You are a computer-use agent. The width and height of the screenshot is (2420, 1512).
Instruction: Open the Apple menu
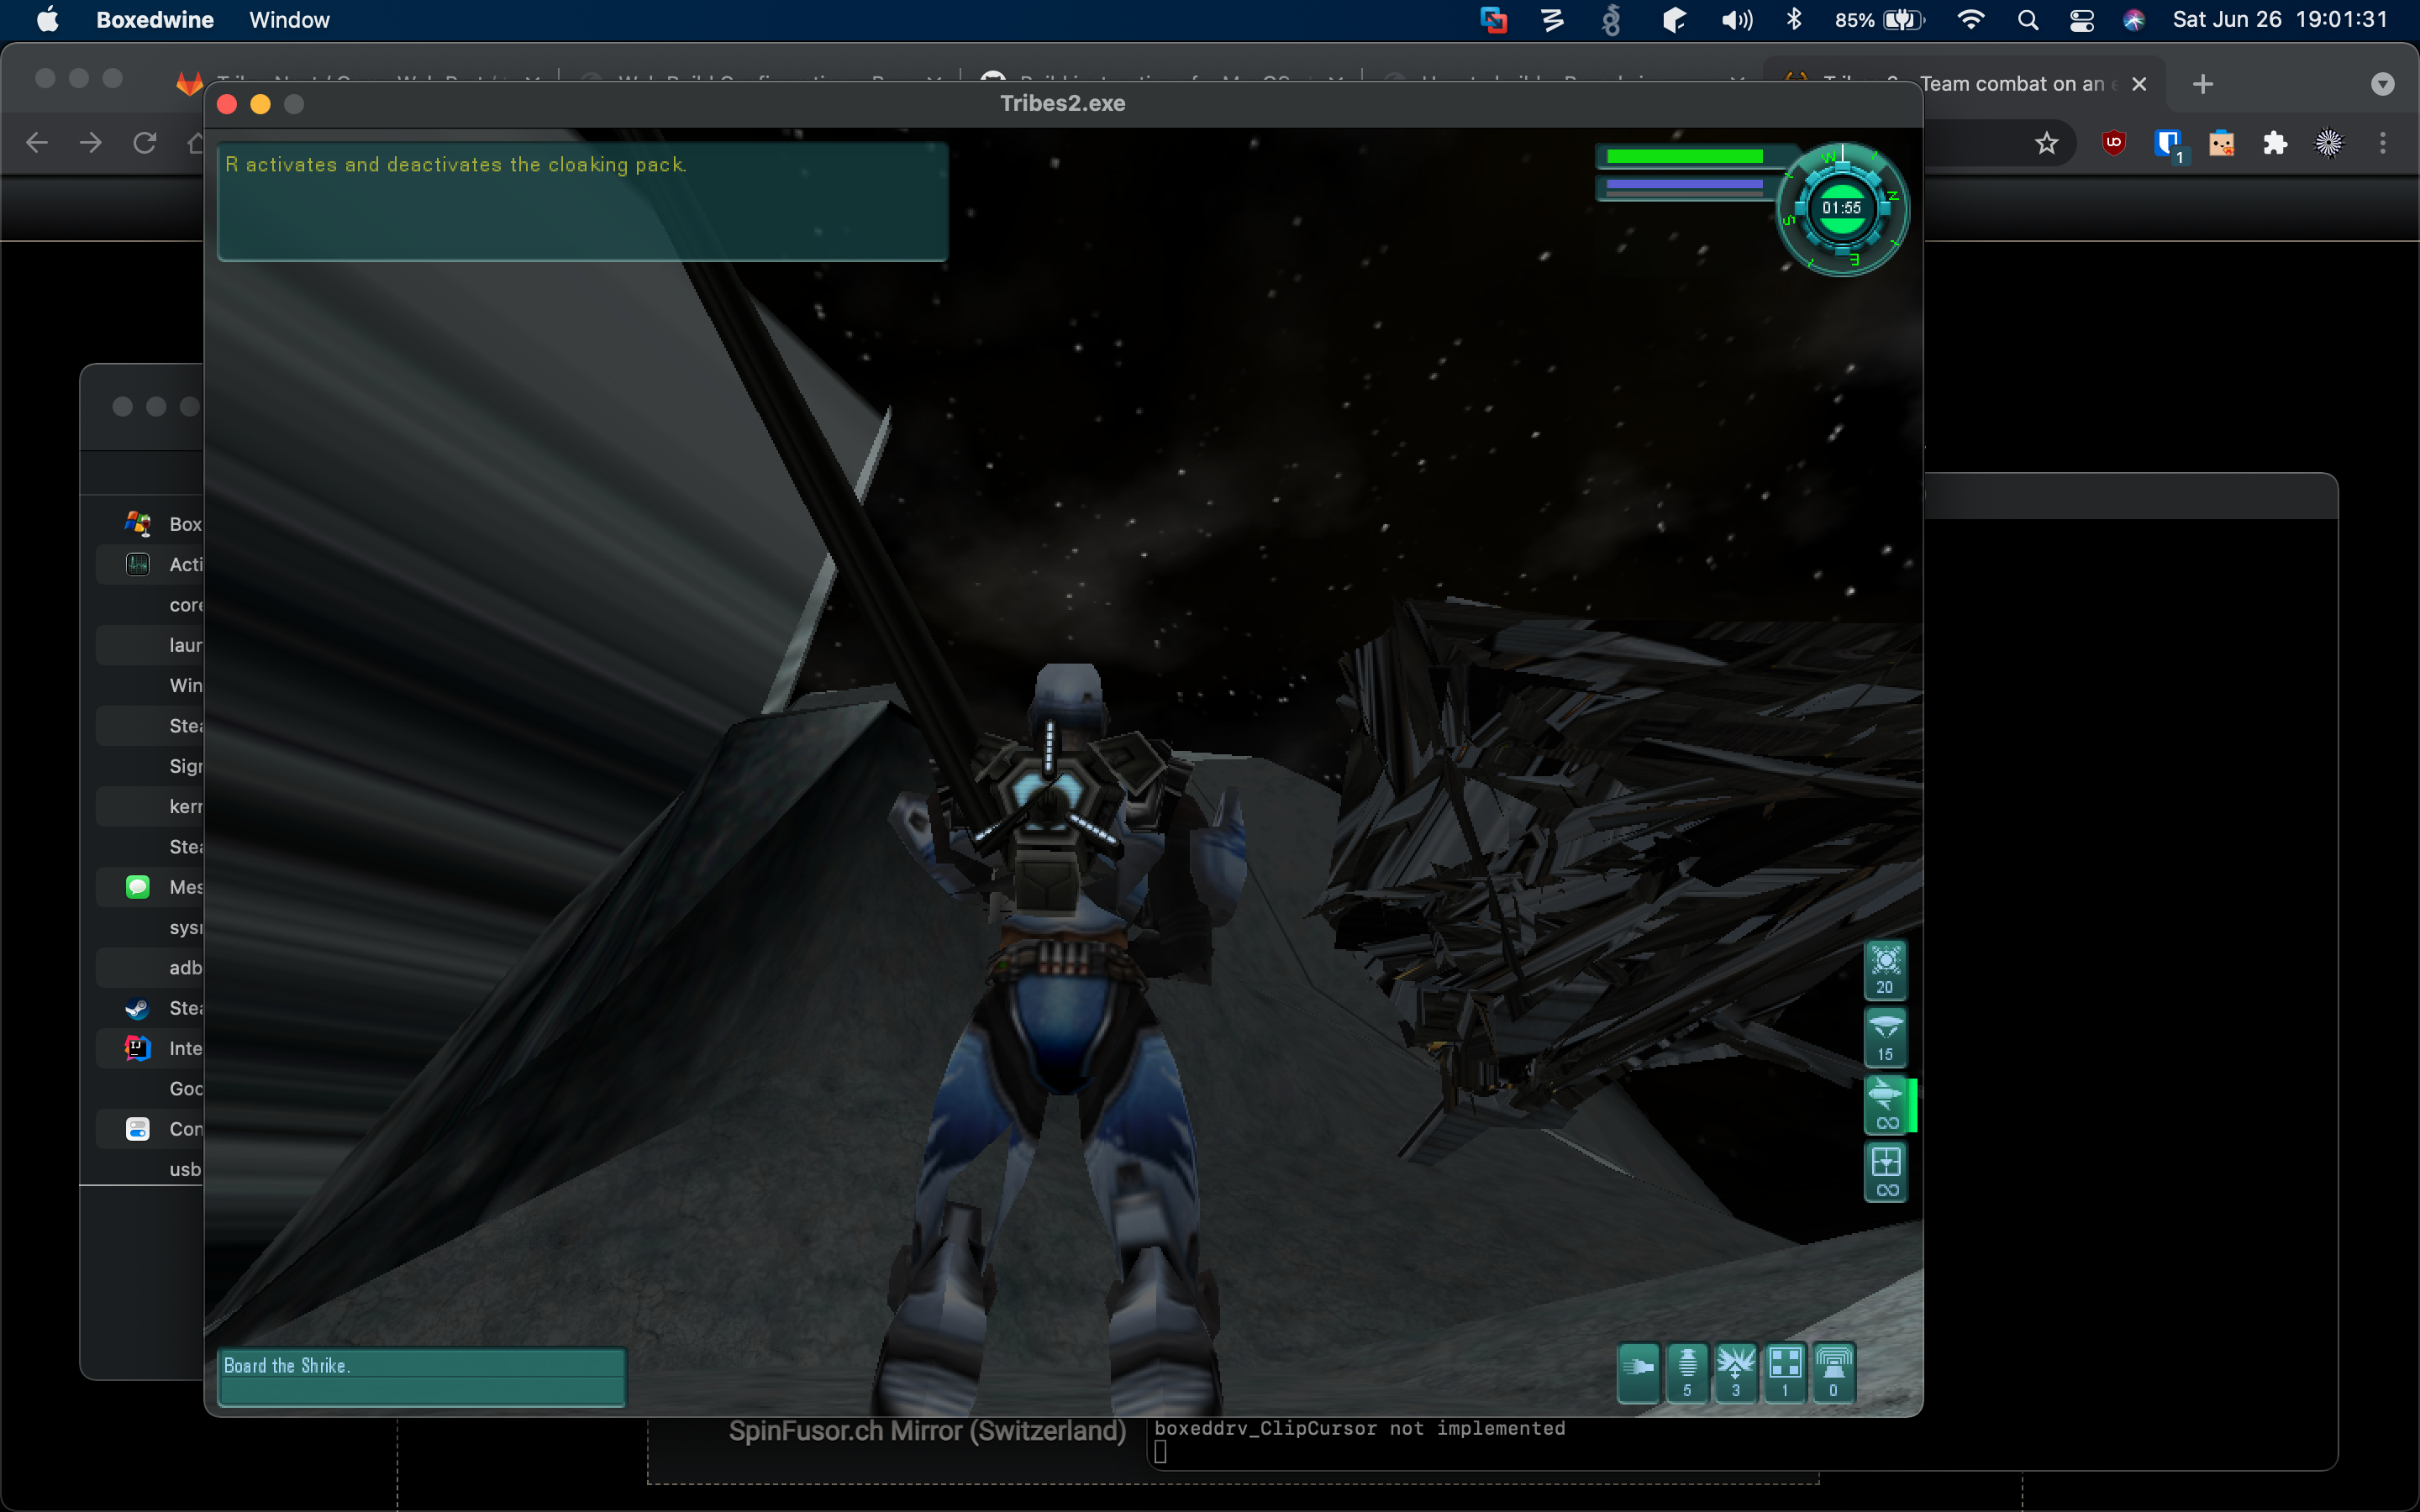pyautogui.click(x=47, y=20)
